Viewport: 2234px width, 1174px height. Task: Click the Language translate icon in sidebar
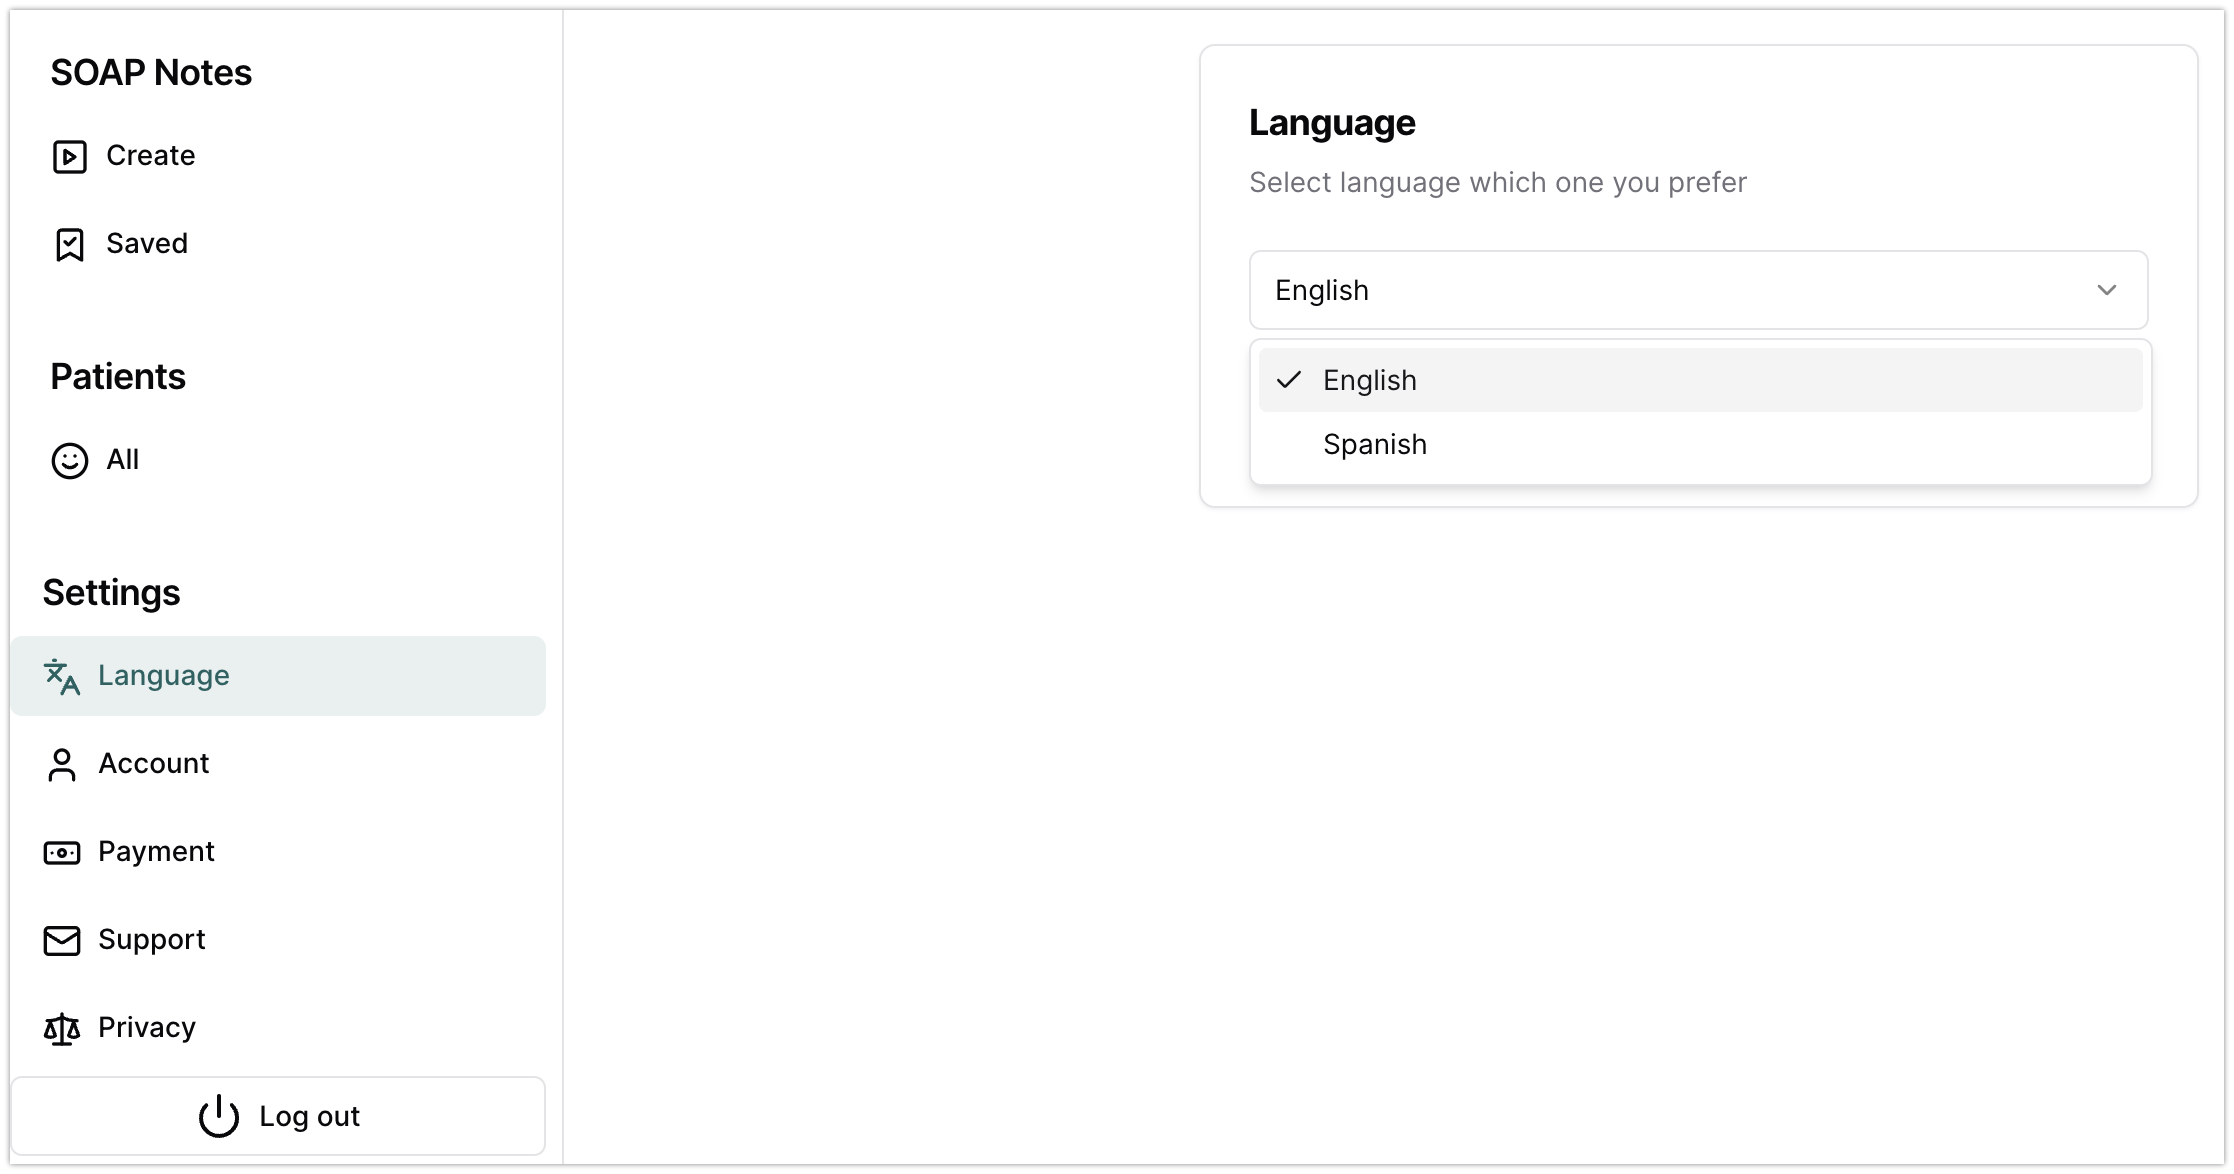click(x=61, y=677)
